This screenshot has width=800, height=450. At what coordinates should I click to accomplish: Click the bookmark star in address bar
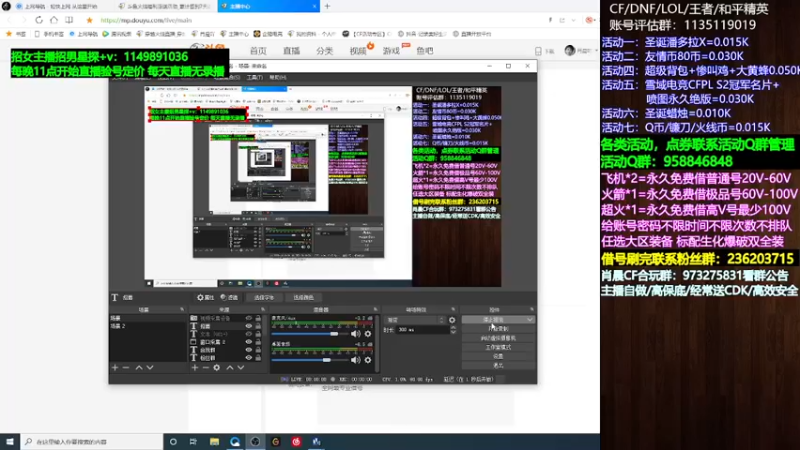pos(89,20)
